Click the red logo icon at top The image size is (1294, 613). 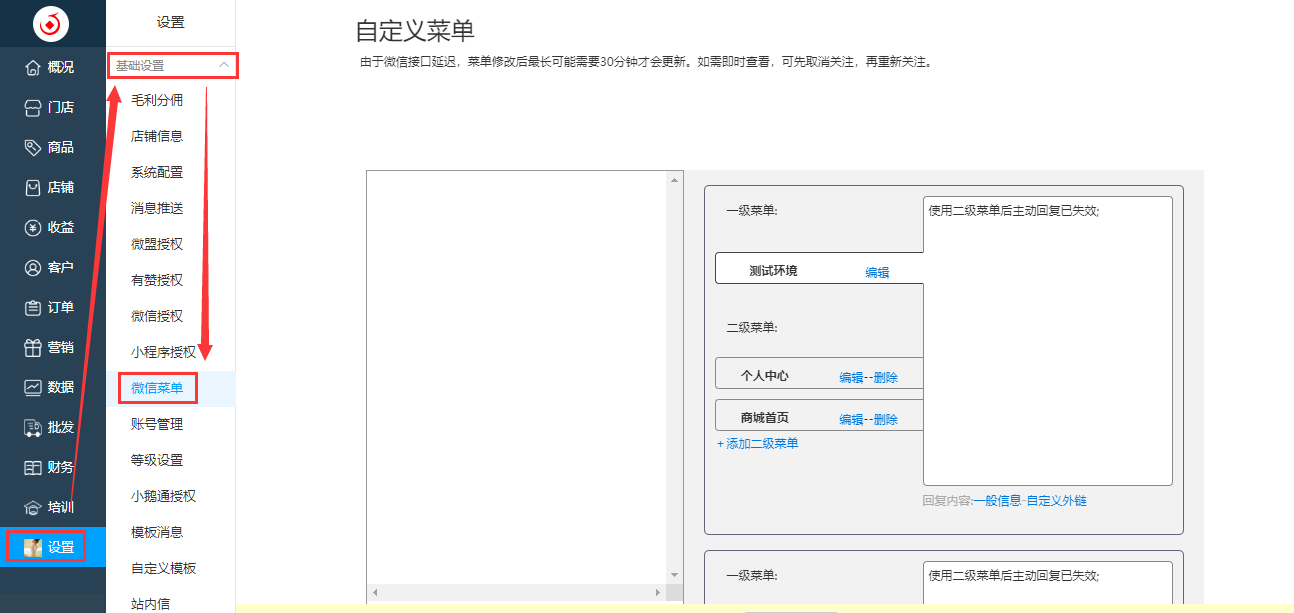pyautogui.click(x=51, y=24)
